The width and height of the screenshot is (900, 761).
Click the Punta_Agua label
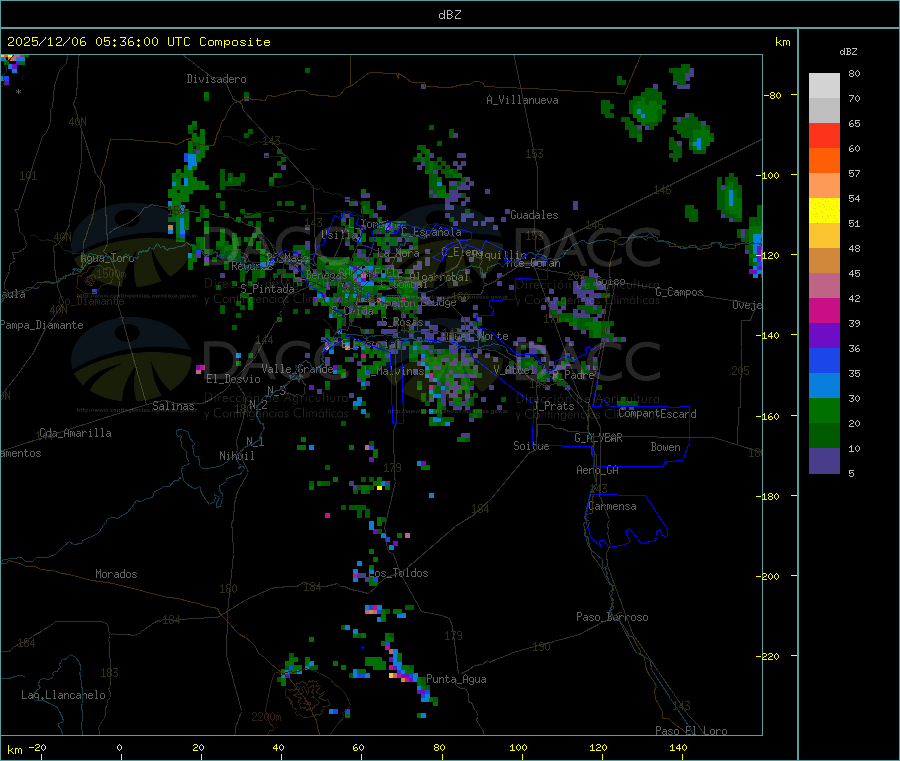[x=456, y=680]
